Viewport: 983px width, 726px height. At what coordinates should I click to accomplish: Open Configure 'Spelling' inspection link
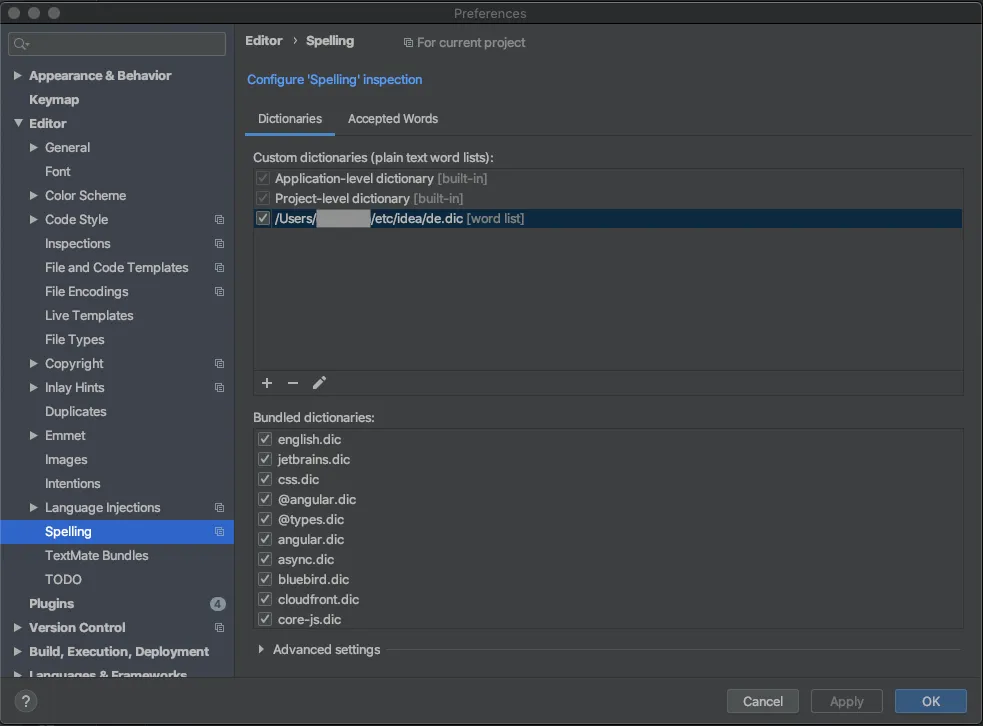coord(334,80)
